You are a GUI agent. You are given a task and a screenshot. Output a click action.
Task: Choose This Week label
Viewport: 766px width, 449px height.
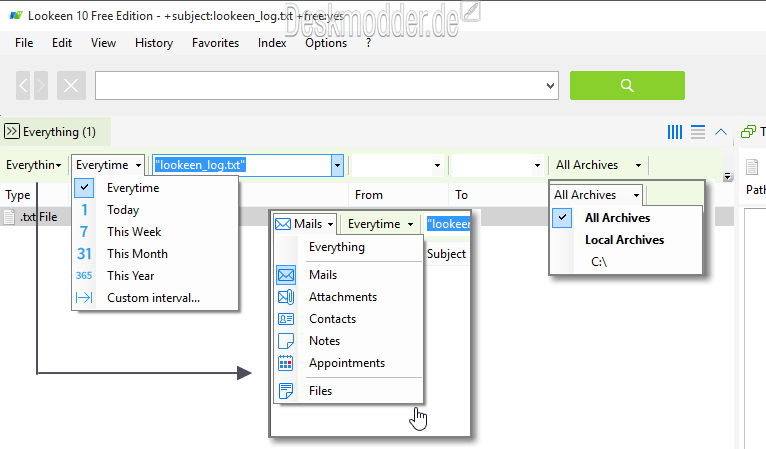[134, 232]
